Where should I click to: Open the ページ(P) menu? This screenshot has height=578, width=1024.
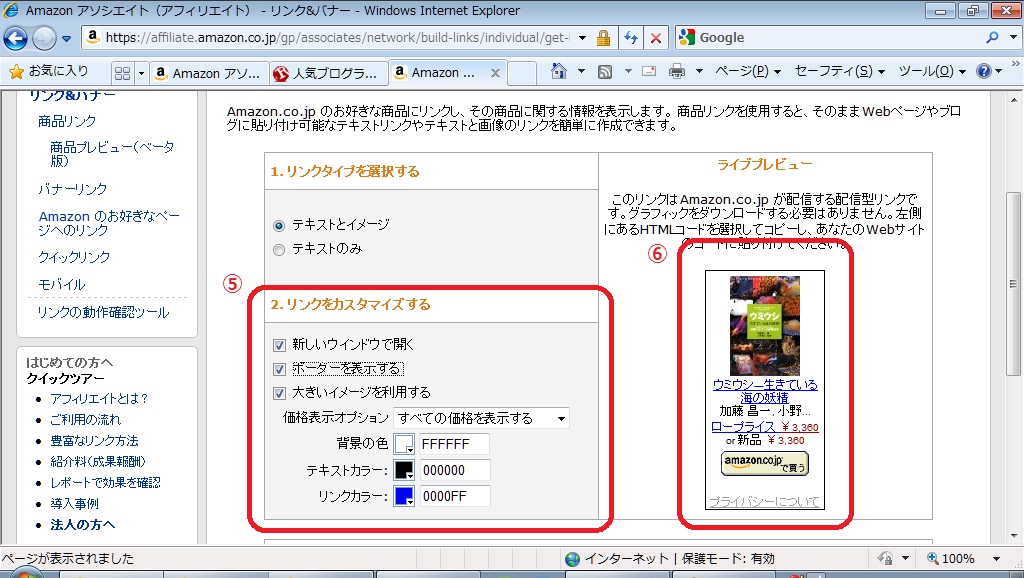(x=748, y=71)
